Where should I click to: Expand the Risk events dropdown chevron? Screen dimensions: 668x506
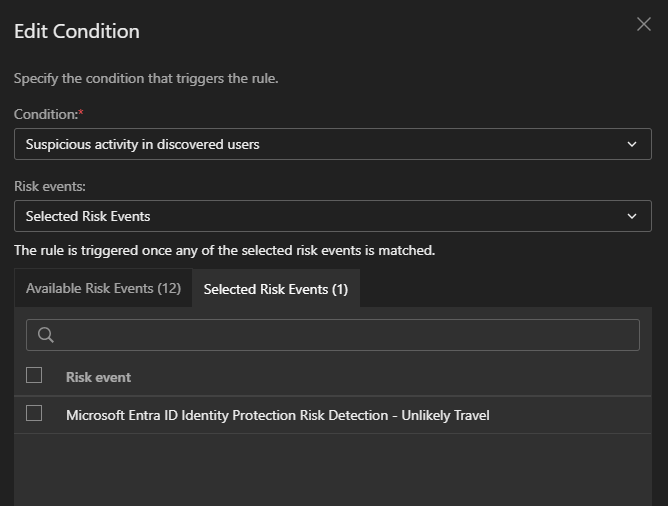pos(632,216)
